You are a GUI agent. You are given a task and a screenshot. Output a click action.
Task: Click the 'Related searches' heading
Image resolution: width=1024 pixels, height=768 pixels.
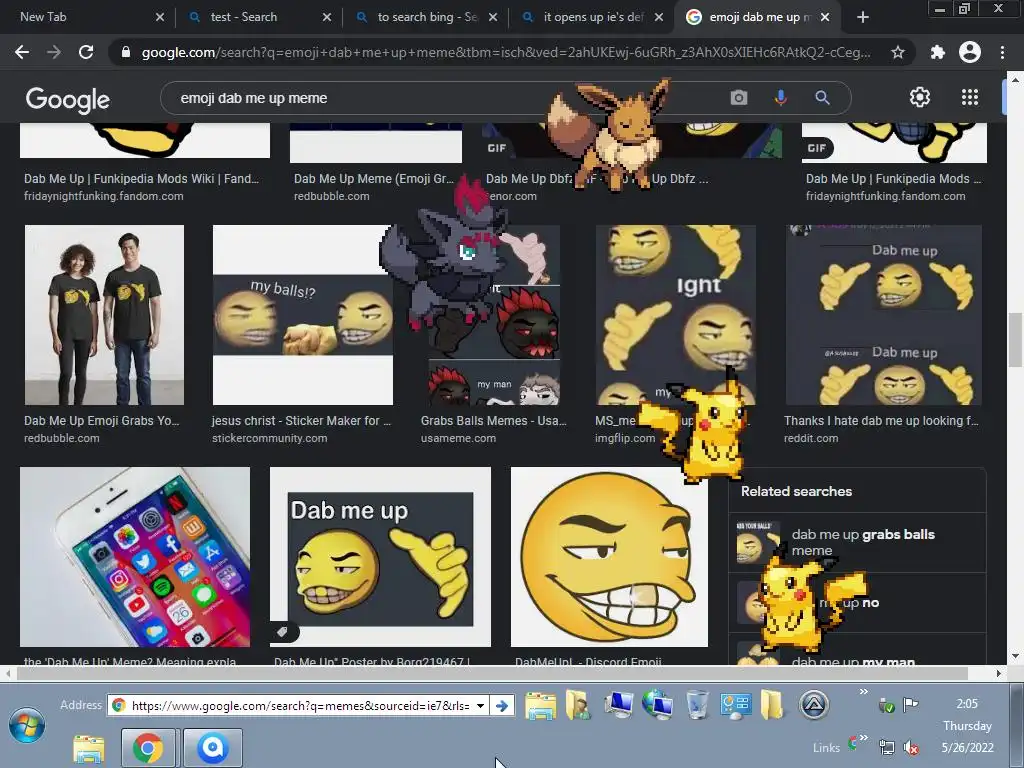(x=796, y=491)
